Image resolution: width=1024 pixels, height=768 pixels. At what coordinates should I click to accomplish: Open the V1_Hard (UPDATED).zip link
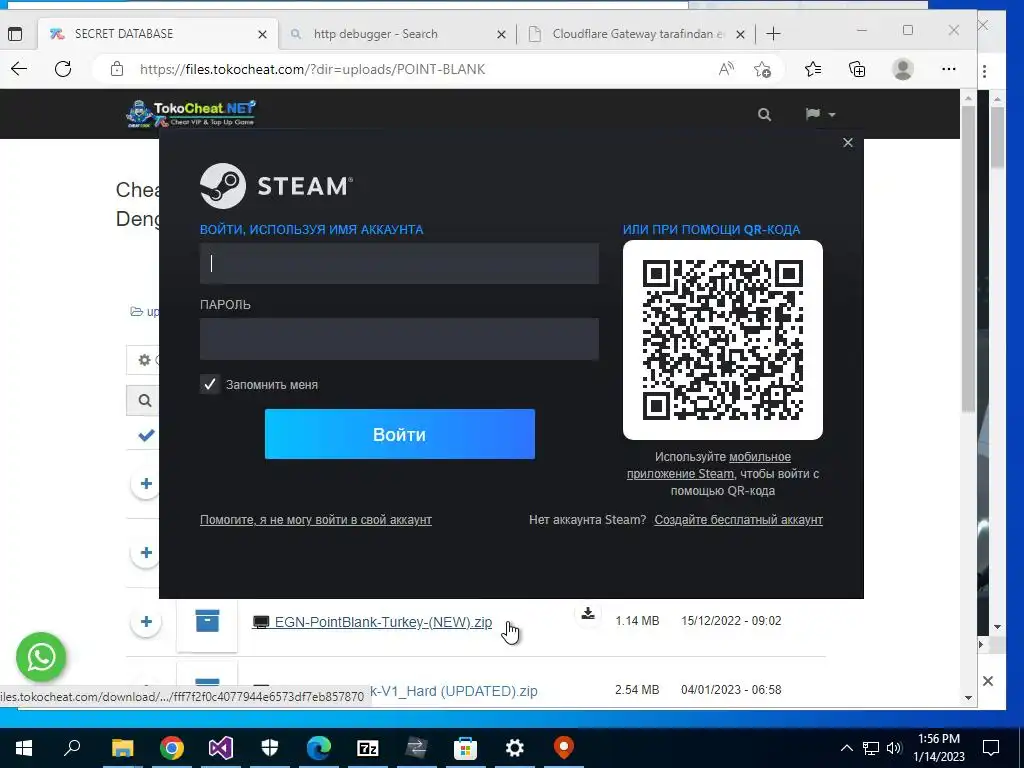tap(454, 691)
